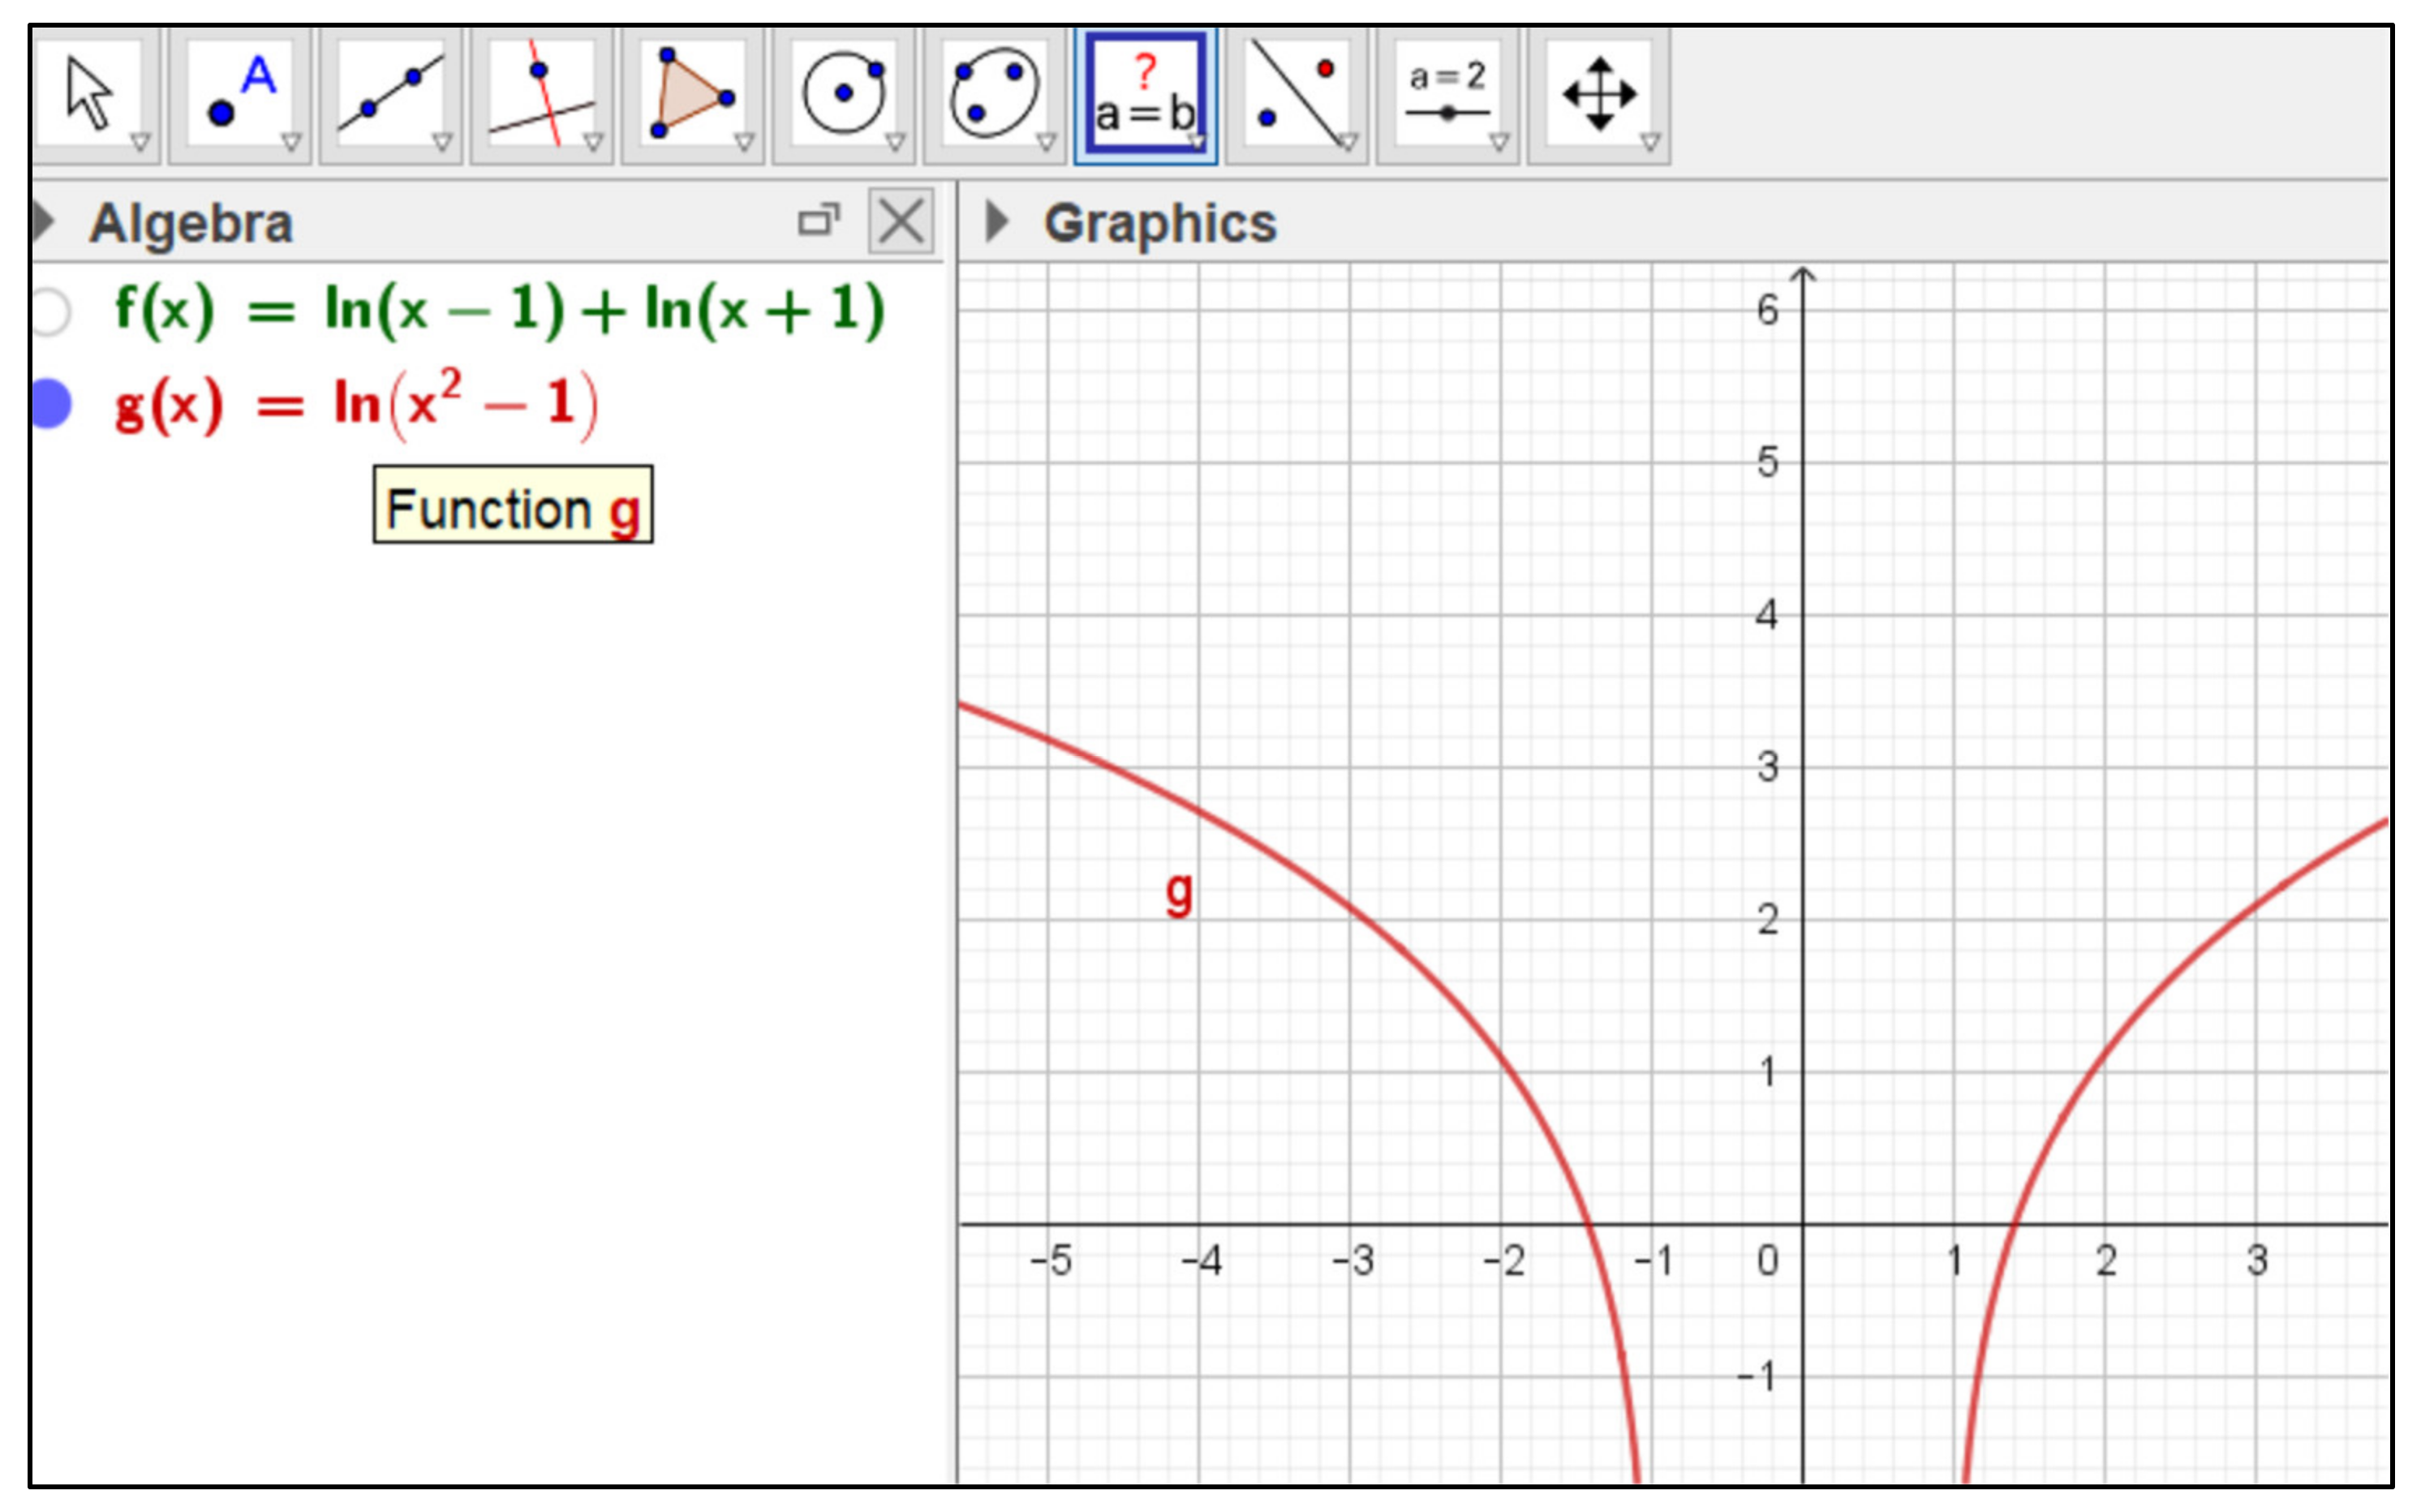Image resolution: width=2421 pixels, height=1512 pixels.
Task: Select the g(x) = ln(x² − 1) entry
Action: click(356, 405)
